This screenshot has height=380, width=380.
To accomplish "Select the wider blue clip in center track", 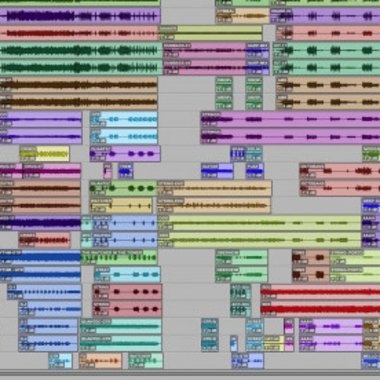I will pos(217,171).
